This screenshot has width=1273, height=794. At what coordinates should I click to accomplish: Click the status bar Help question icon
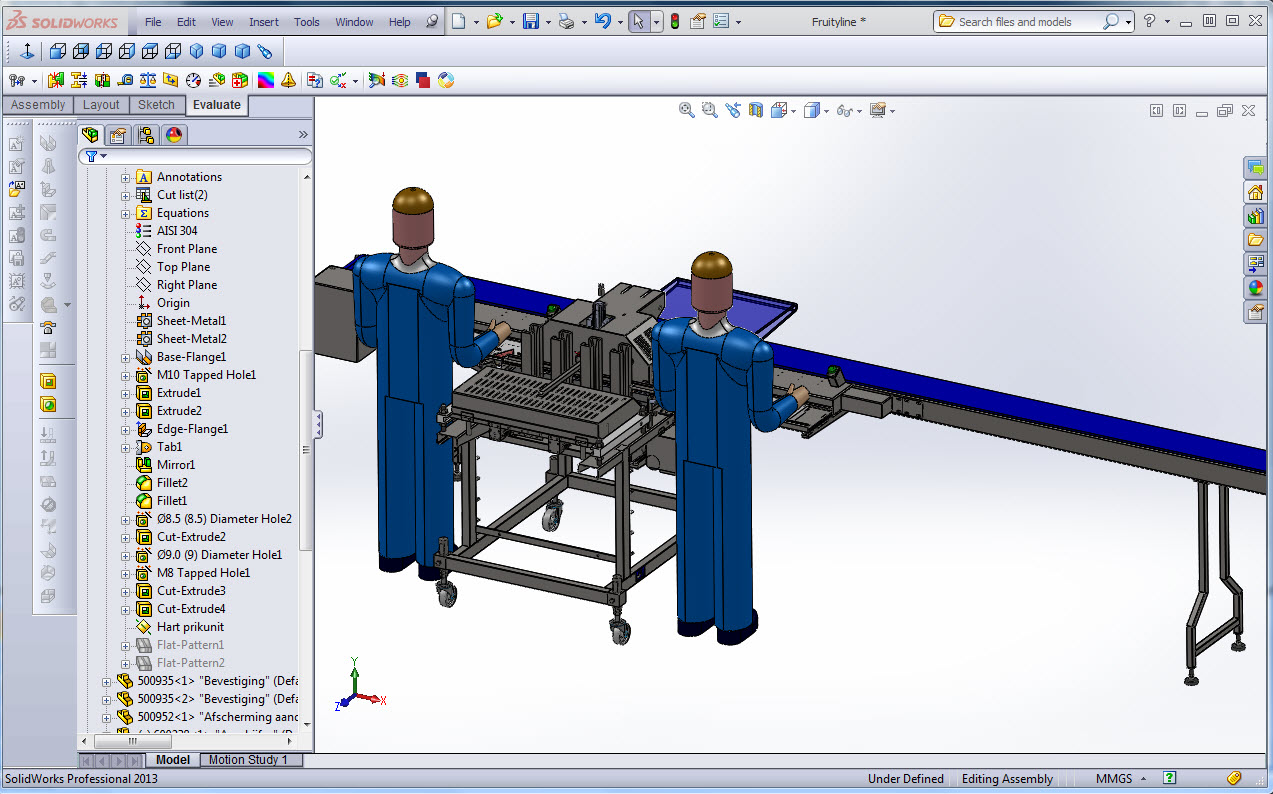[x=1169, y=778]
